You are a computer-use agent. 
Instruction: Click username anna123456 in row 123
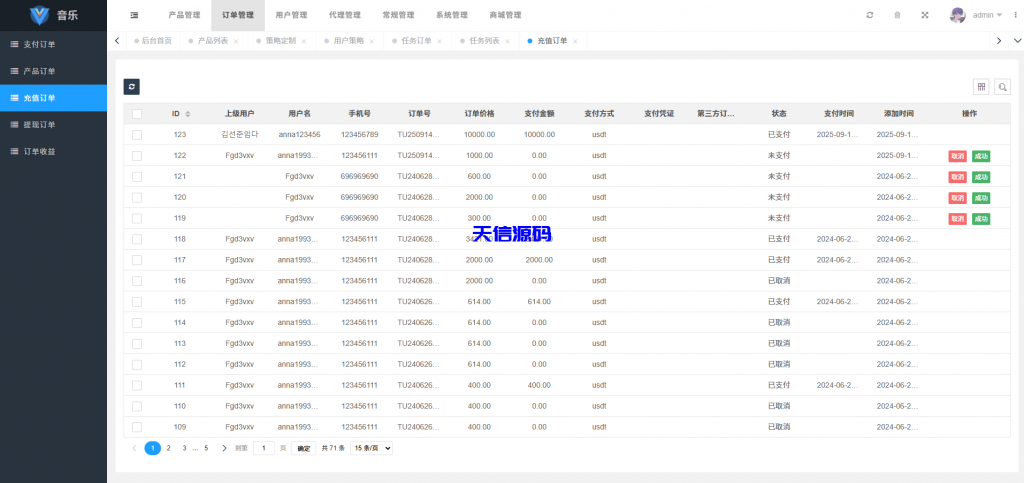[299, 134]
